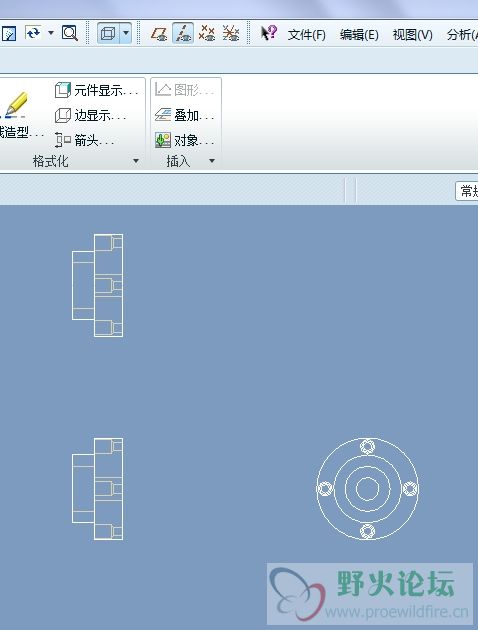This screenshot has height=630, width=478.
Task: Open the 视图(V) menu
Action: pyautogui.click(x=413, y=35)
